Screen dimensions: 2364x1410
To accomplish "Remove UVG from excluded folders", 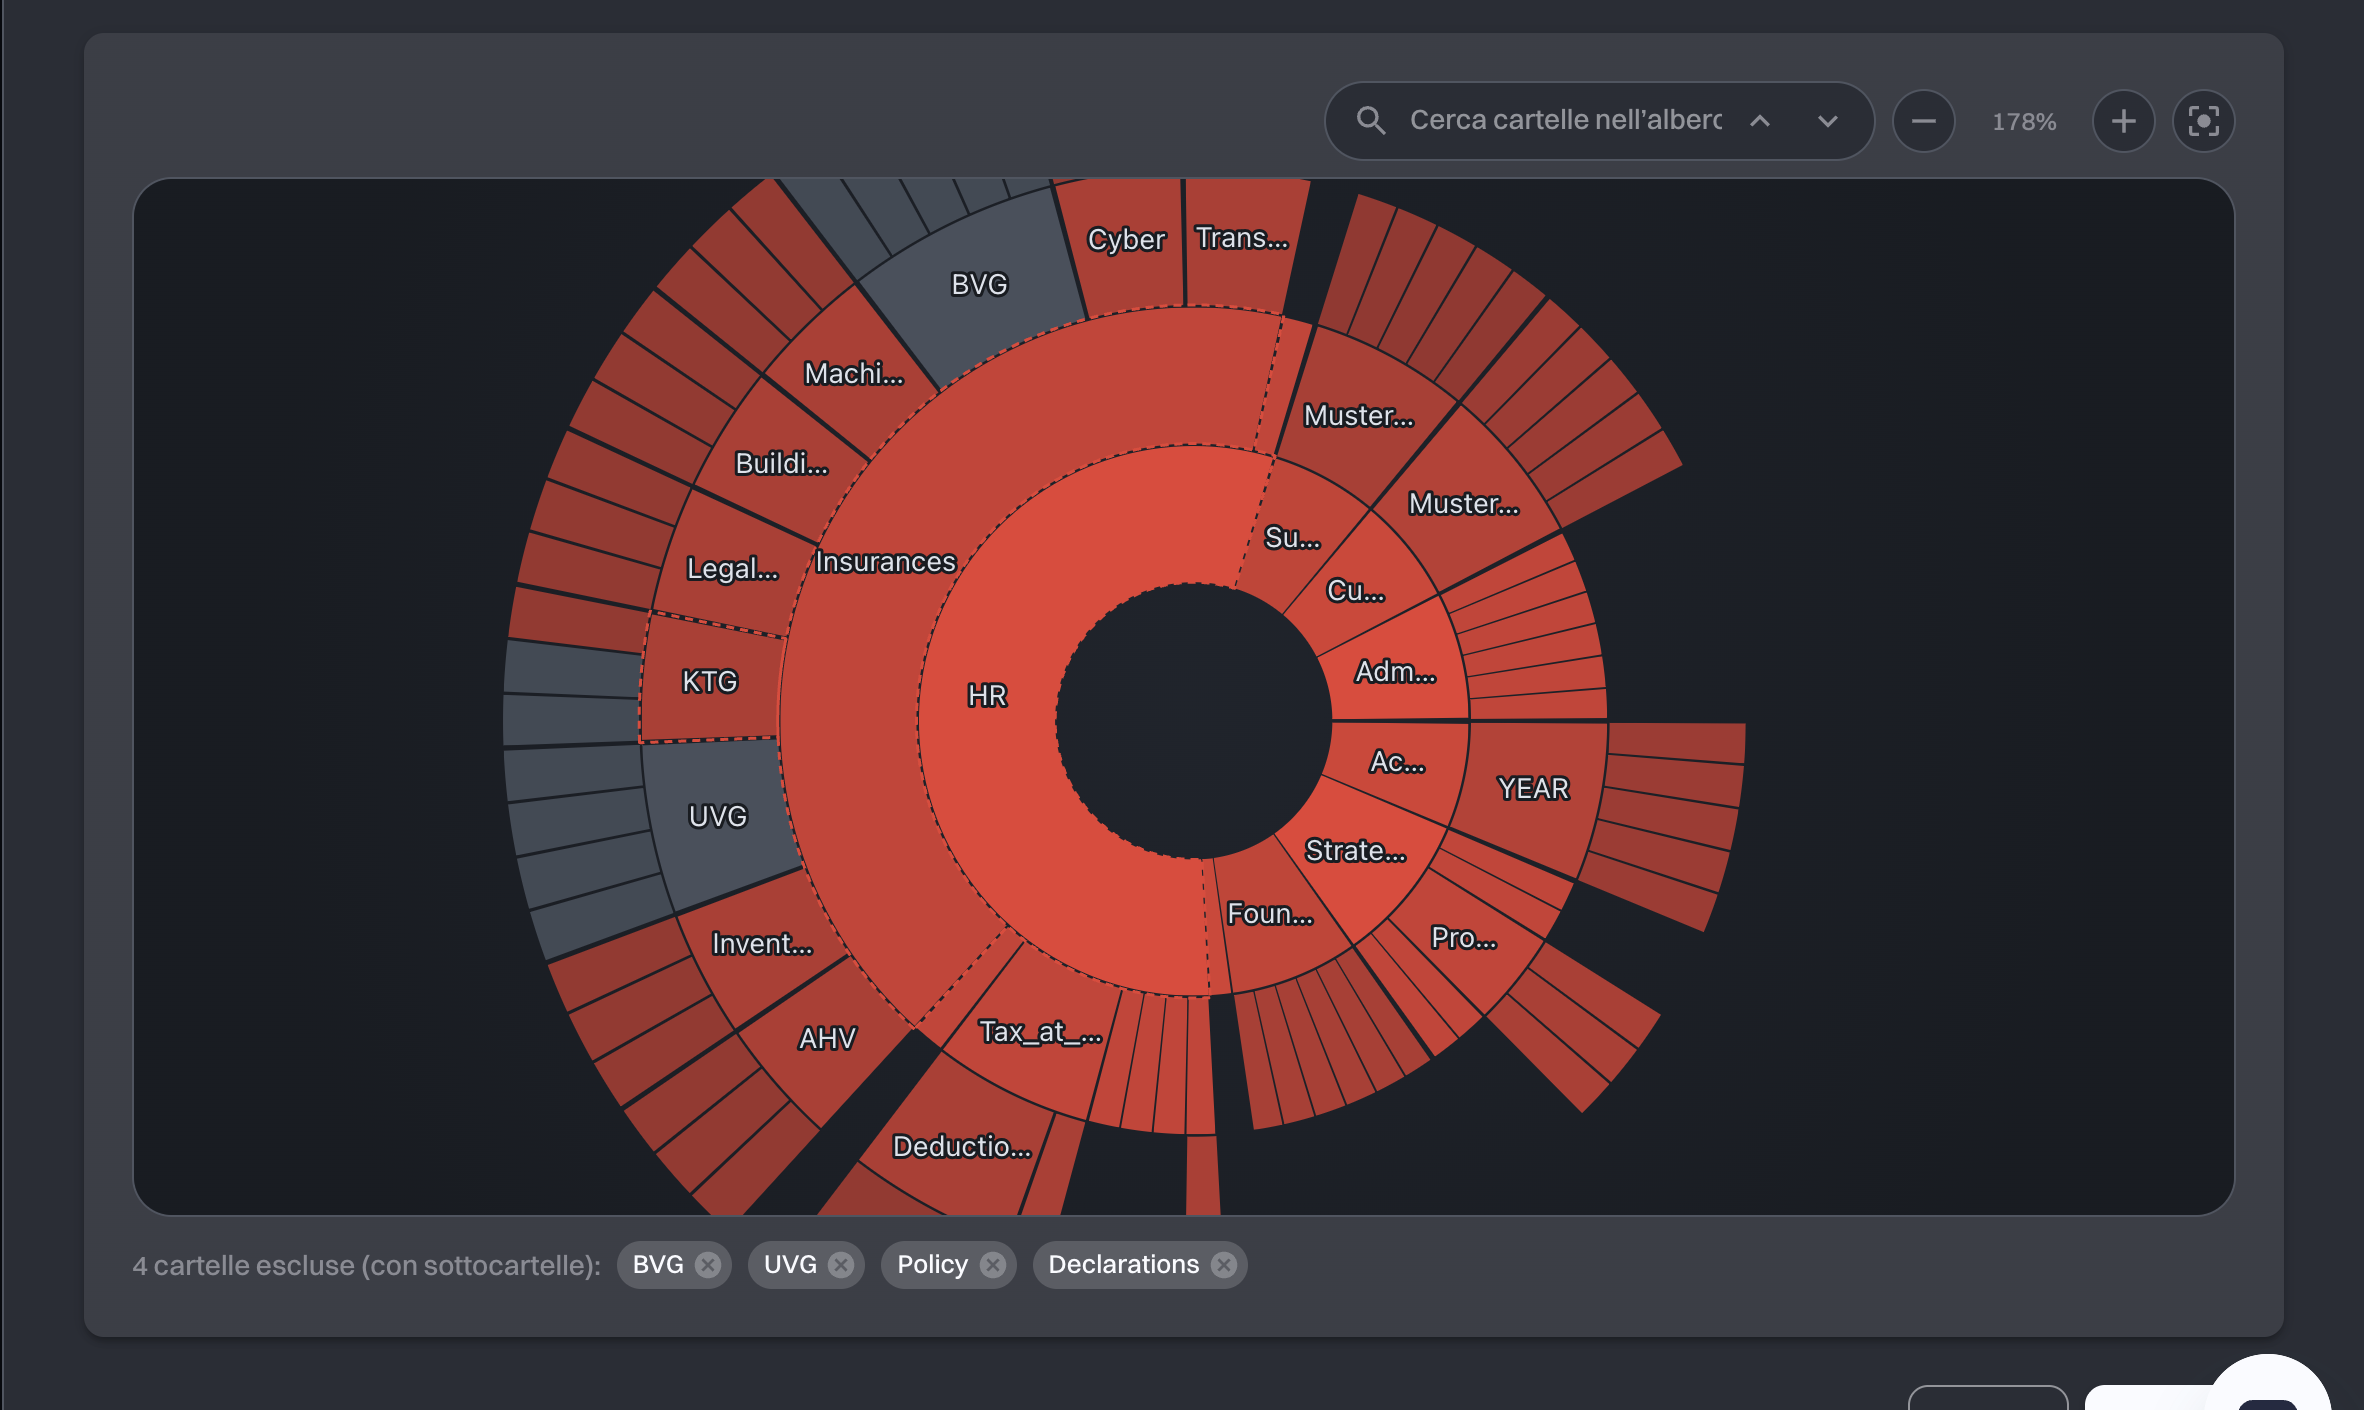I will (841, 1265).
